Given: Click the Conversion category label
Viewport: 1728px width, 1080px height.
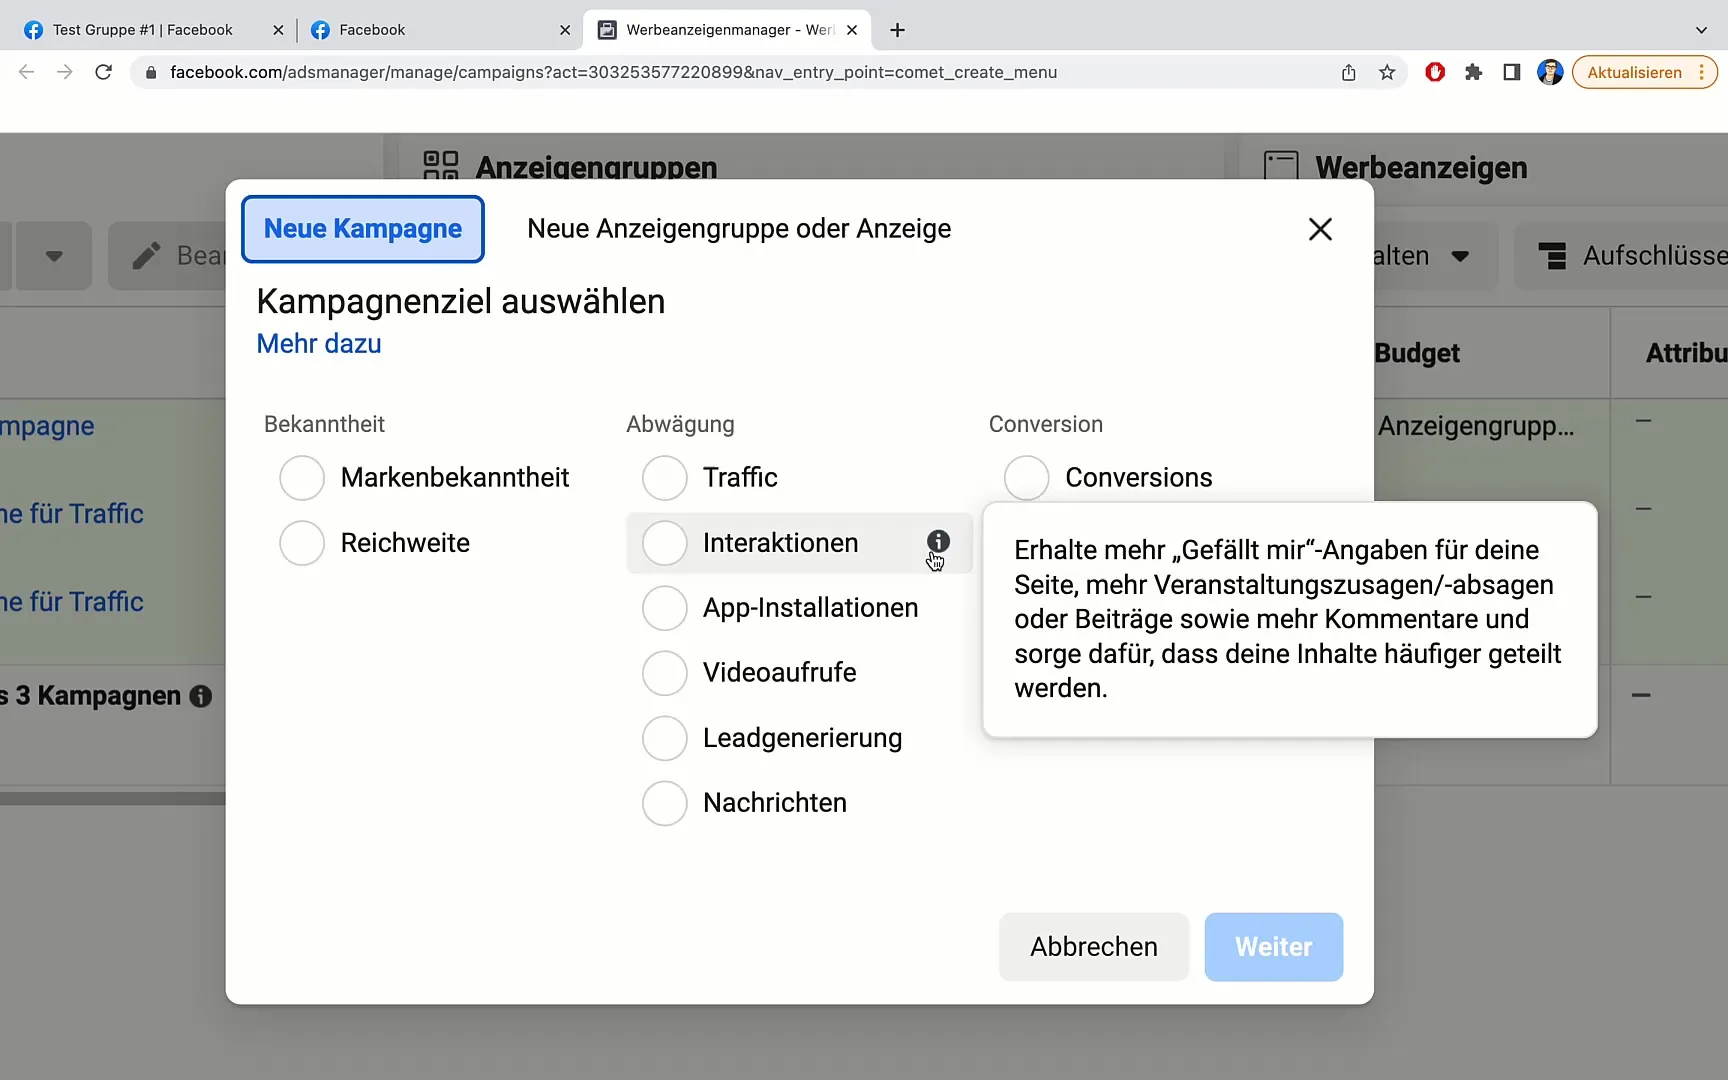Looking at the screenshot, I should coord(1046,424).
